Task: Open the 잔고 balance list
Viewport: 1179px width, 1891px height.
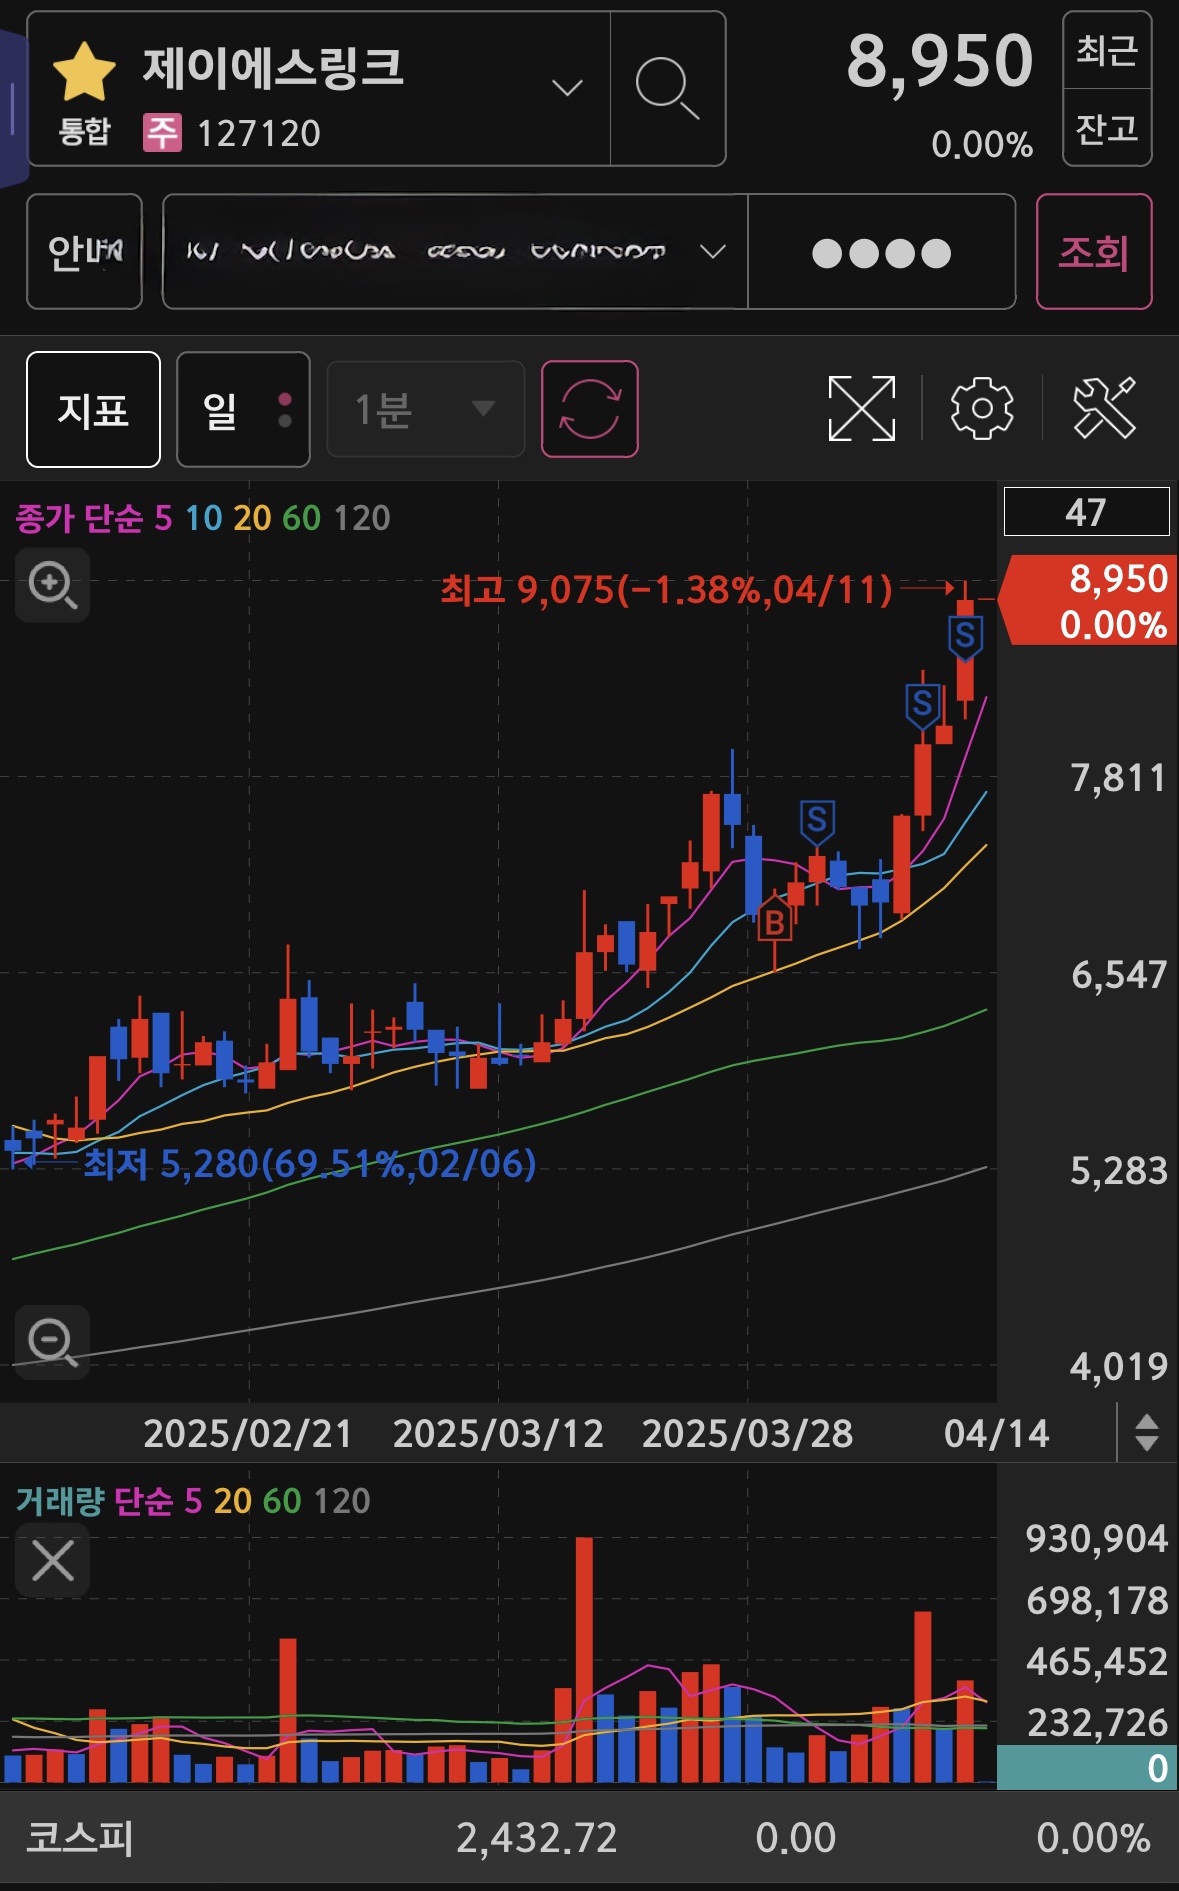Action: 1107,128
